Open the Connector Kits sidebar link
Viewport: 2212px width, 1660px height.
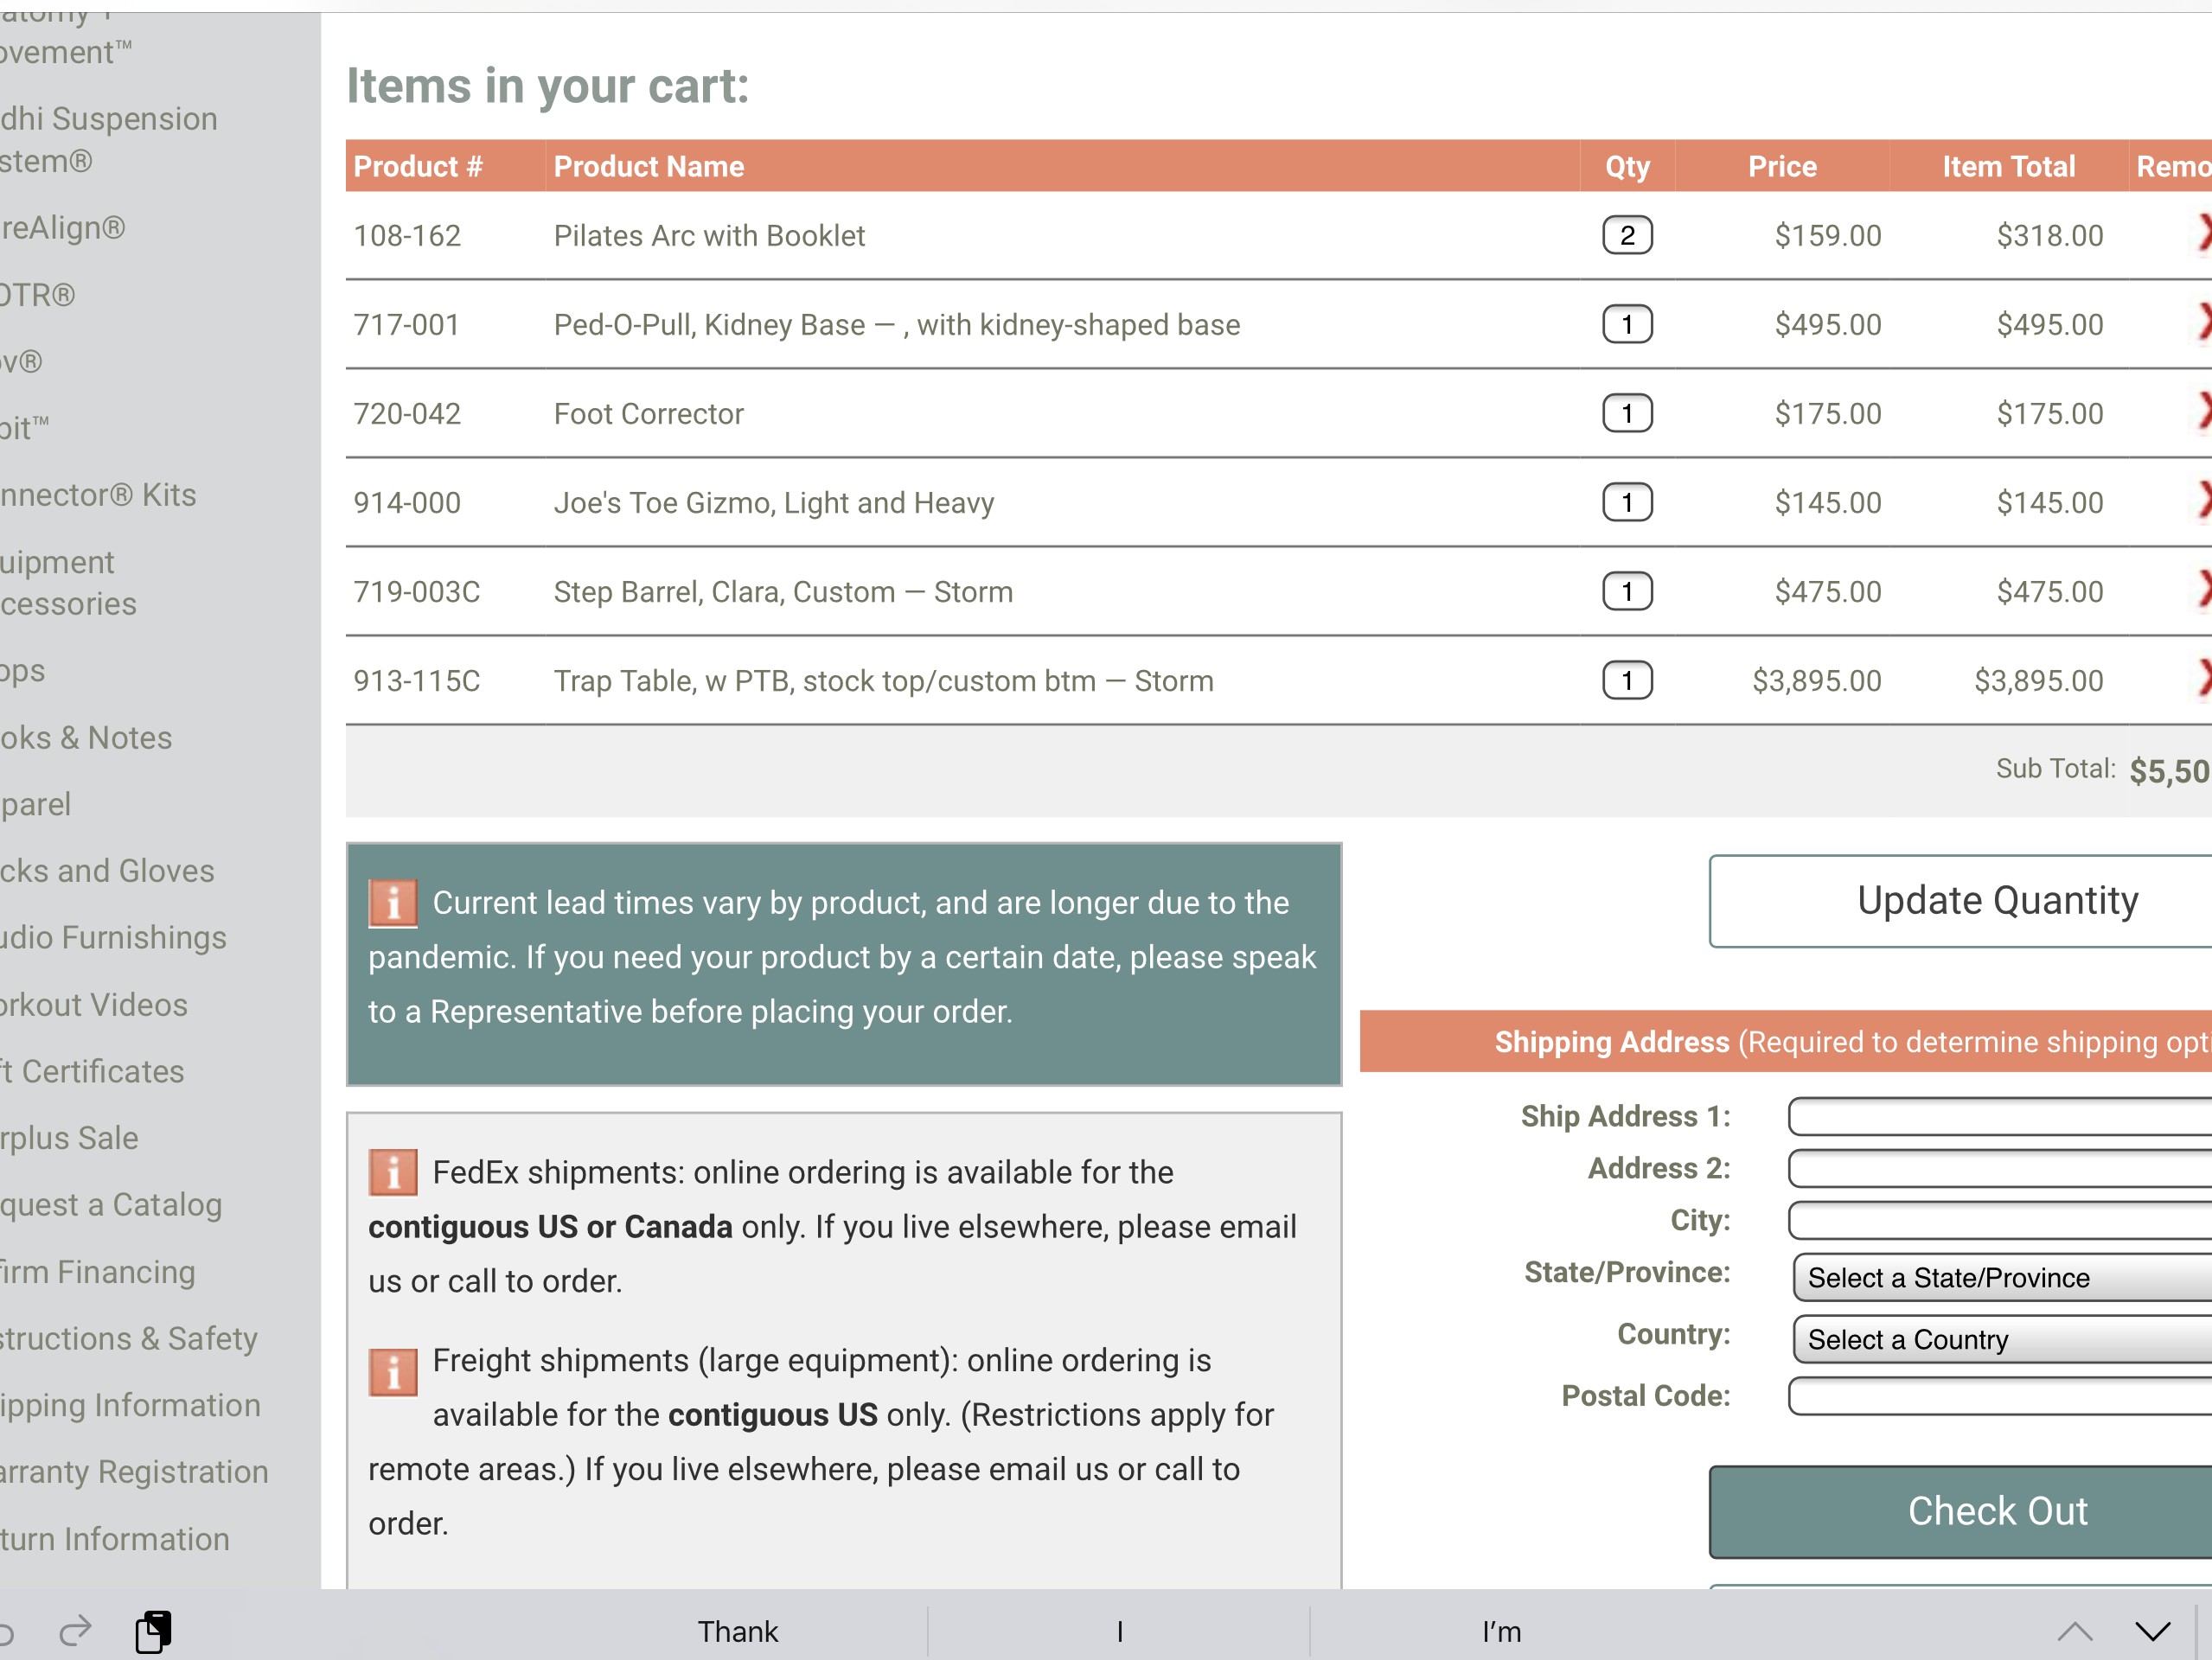[x=98, y=495]
